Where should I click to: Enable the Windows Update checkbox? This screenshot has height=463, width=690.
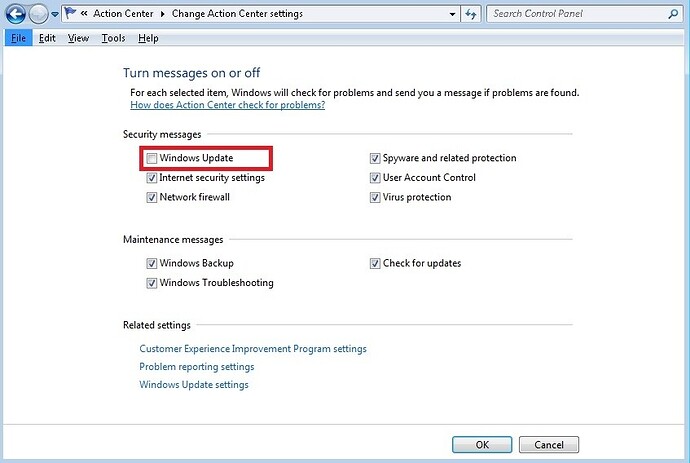[151, 158]
